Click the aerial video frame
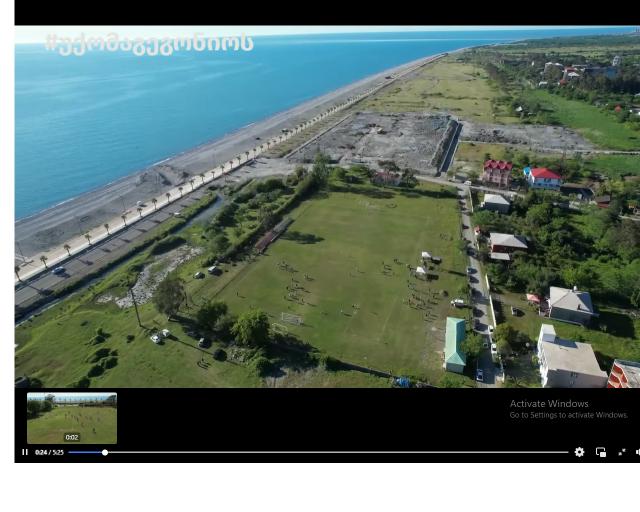Viewport: 640px width, 512px height. click(327, 207)
